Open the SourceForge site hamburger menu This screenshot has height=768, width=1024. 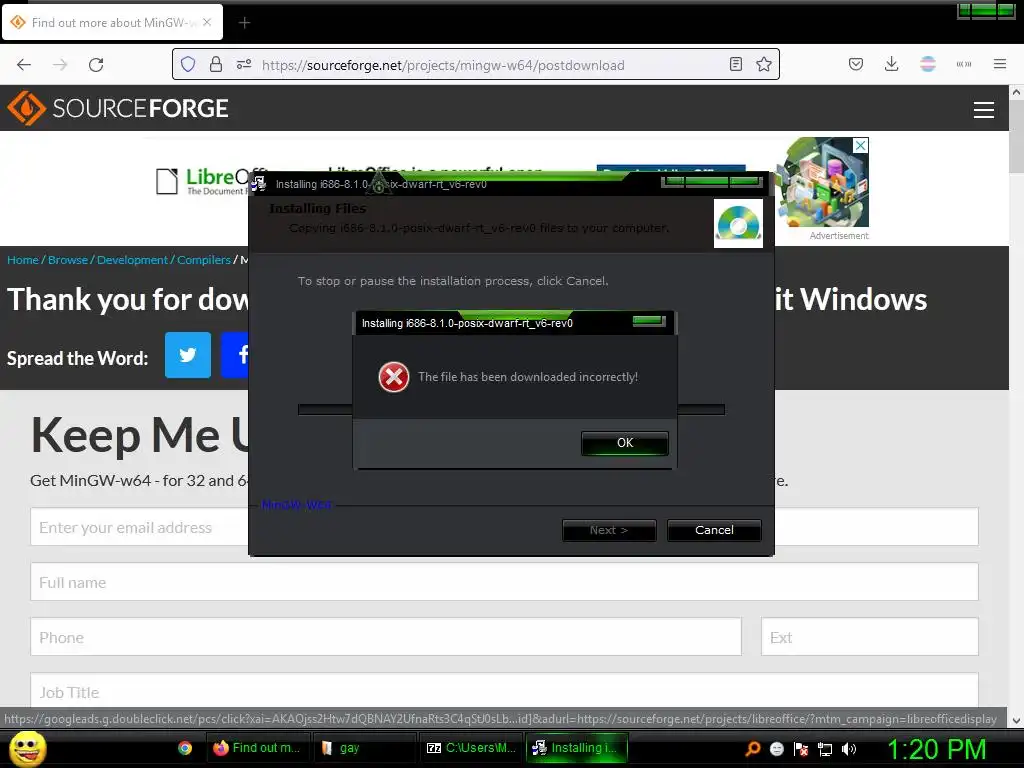point(984,110)
